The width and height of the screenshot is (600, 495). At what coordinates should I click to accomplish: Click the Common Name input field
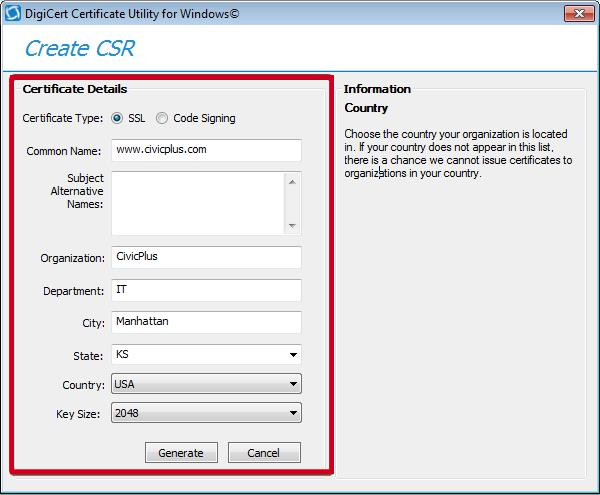(x=206, y=150)
